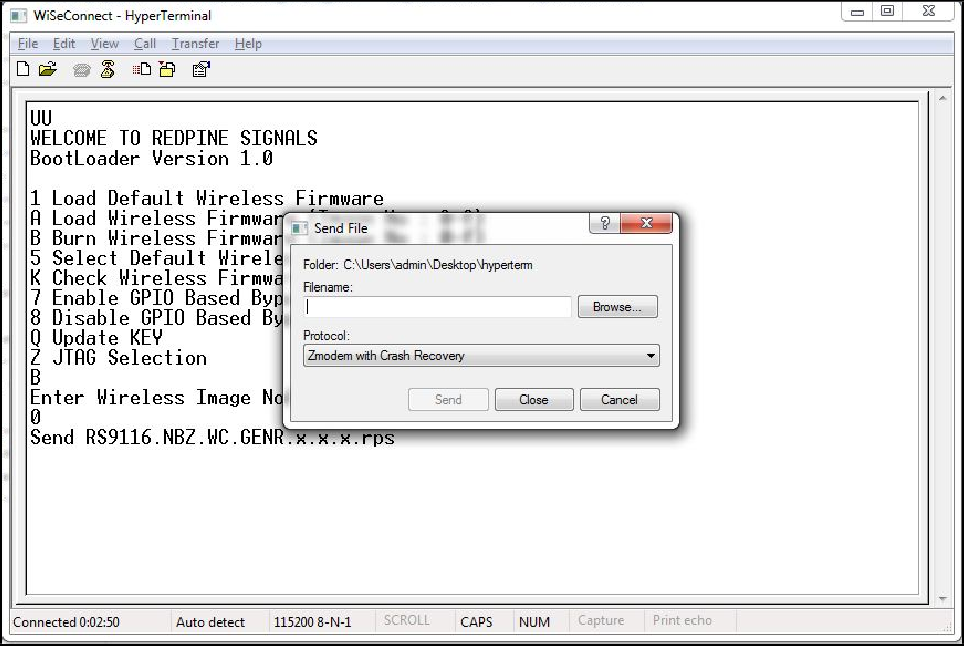Screen dimensions: 964x646
Task: Select Zmodem with Crash Recovery protocol
Action: (x=480, y=355)
